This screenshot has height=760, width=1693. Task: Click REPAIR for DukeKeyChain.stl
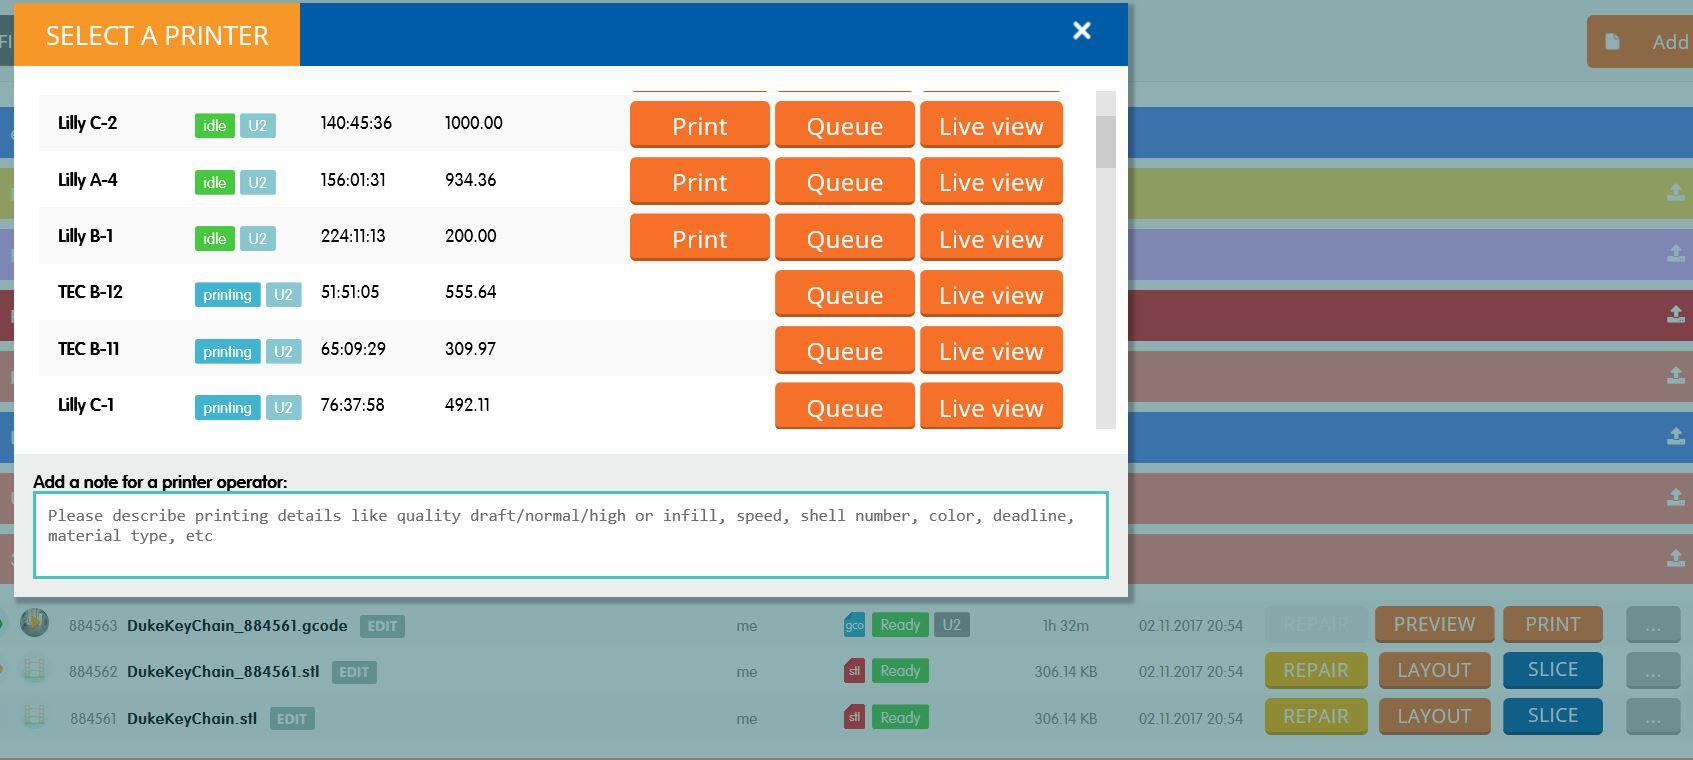click(1315, 716)
